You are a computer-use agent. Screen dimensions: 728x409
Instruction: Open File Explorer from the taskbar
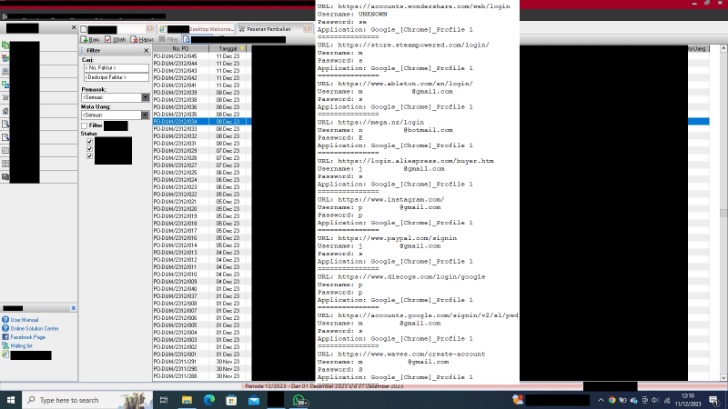point(187,400)
